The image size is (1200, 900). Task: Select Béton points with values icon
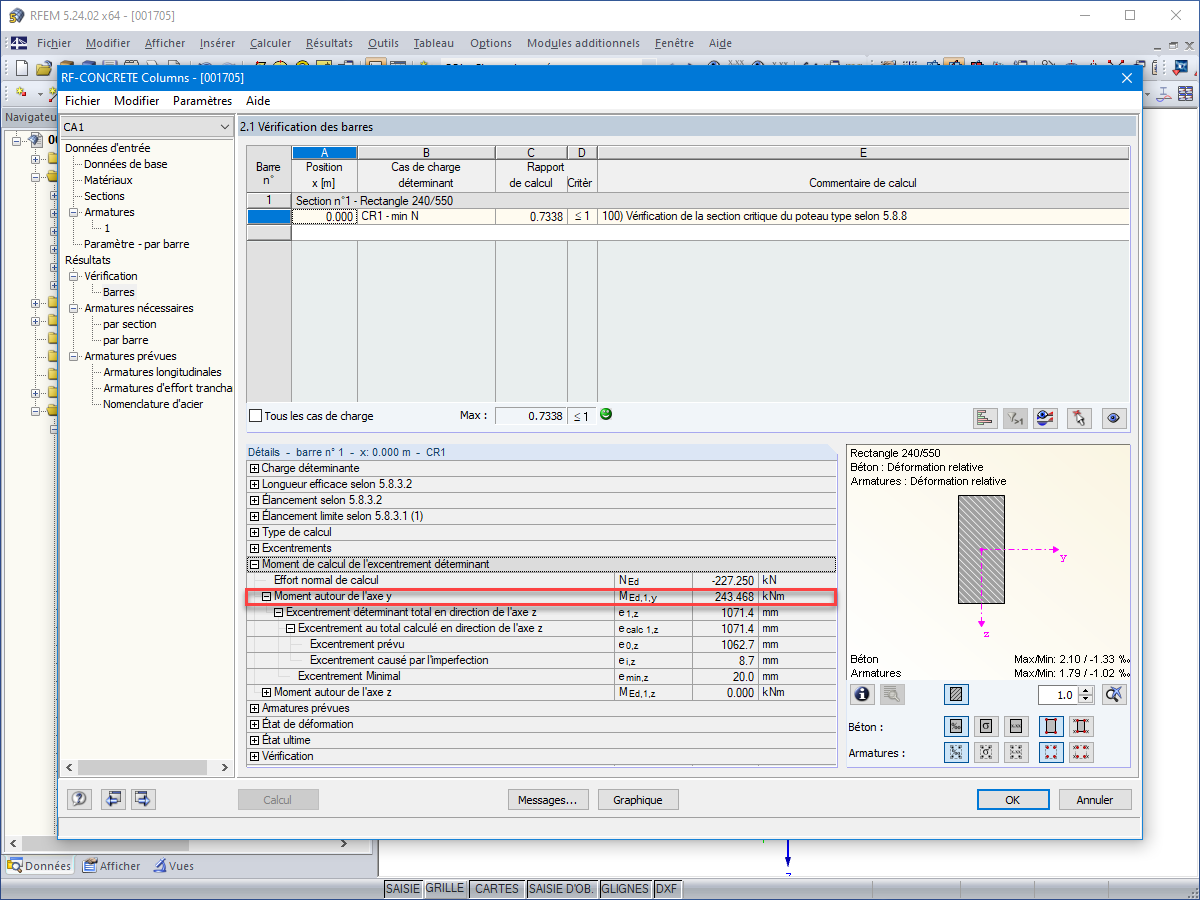pos(1081,727)
